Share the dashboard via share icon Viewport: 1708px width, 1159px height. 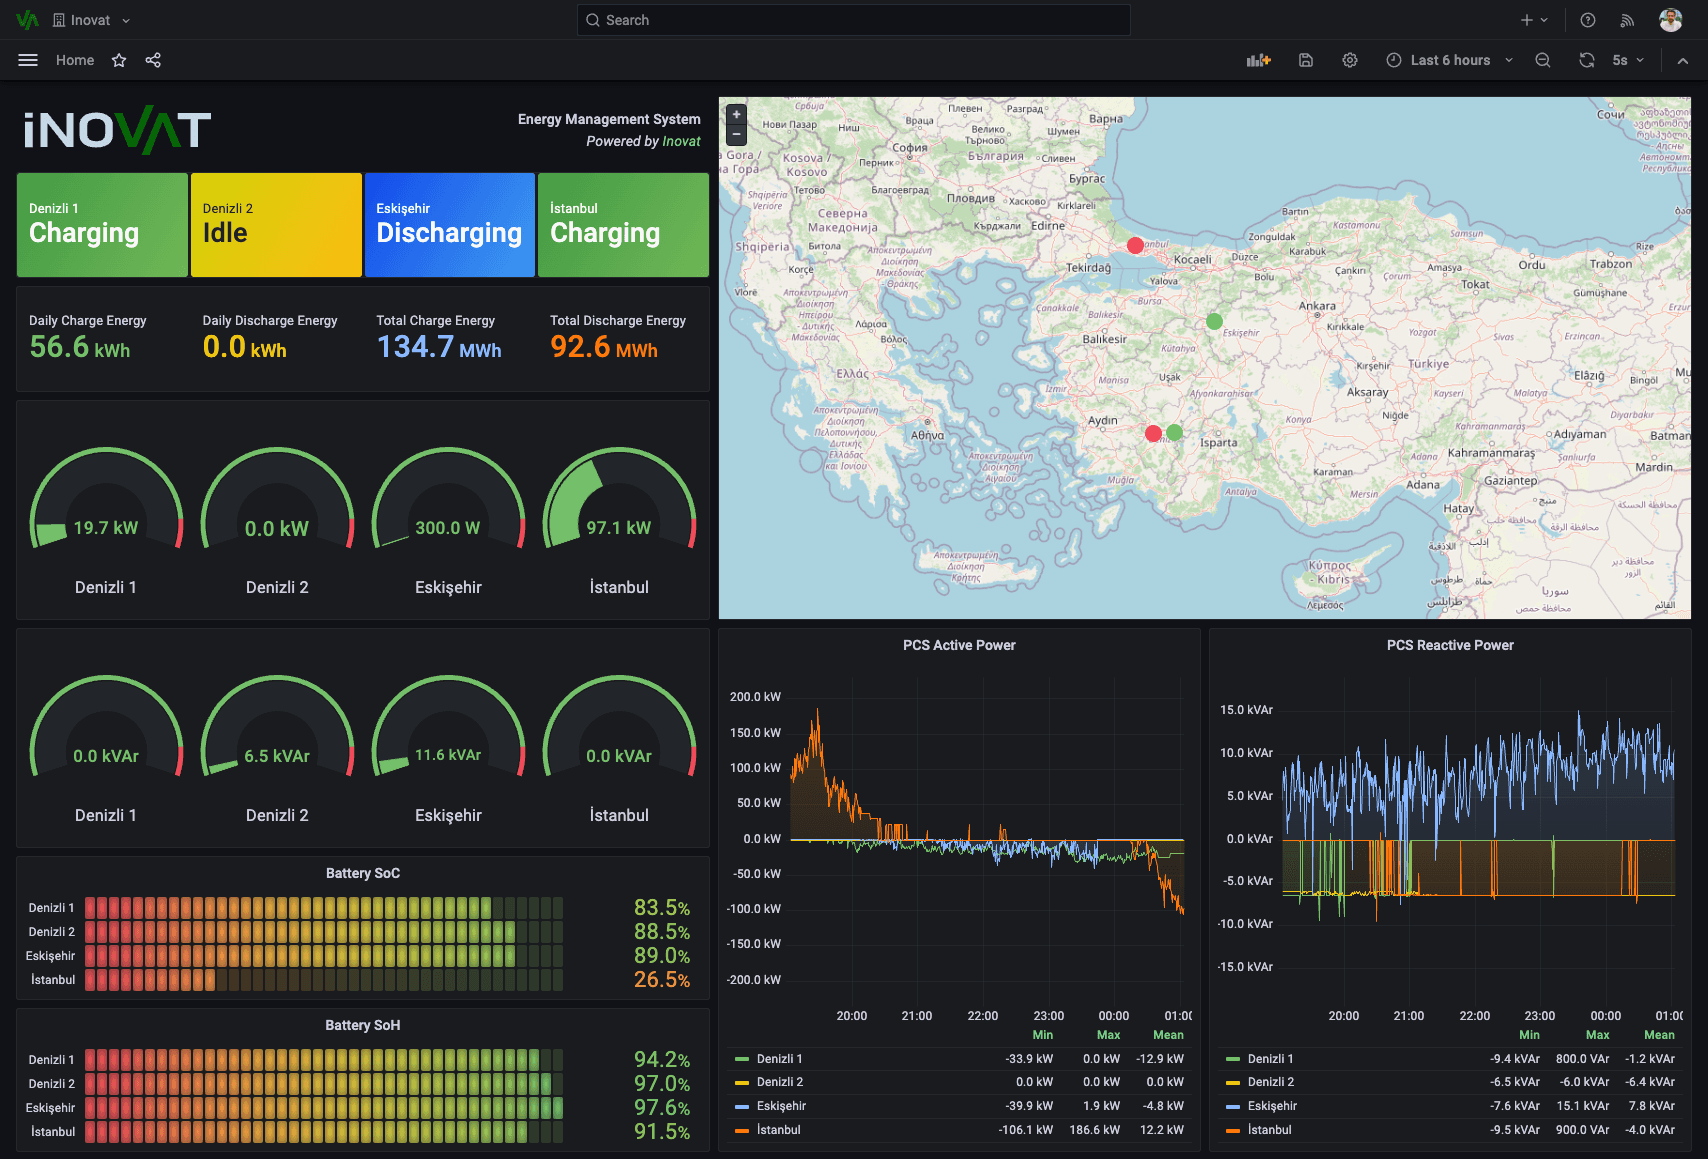[153, 60]
